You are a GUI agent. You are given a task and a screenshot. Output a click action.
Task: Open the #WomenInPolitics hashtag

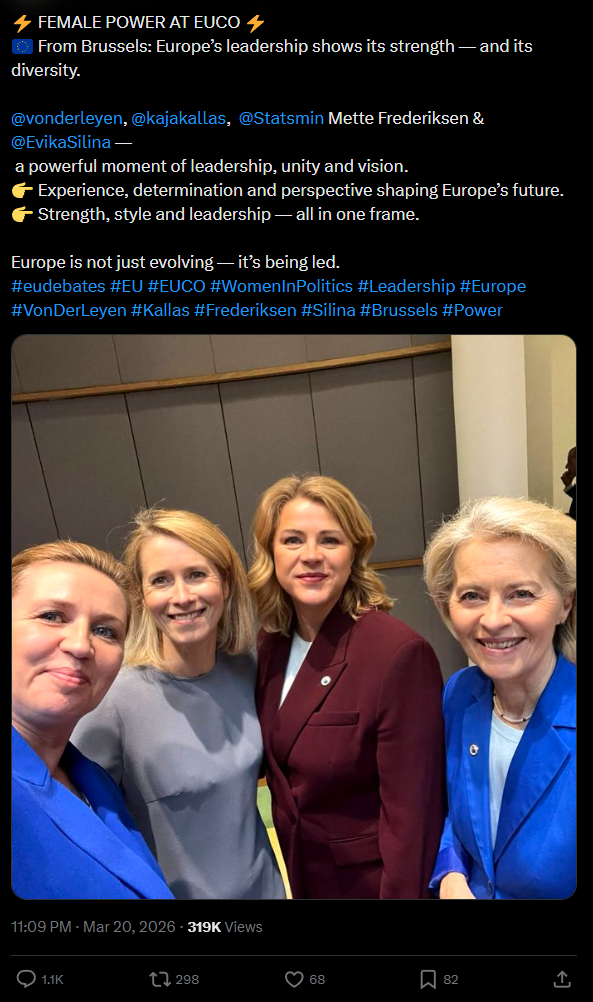pos(281,286)
